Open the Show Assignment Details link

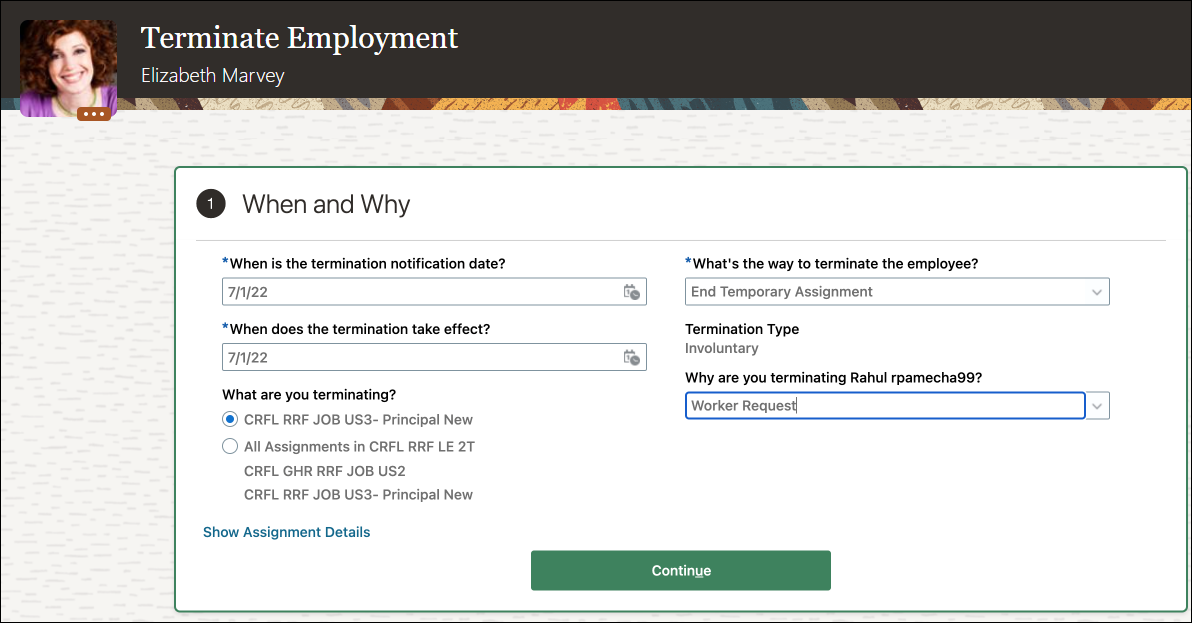click(286, 532)
